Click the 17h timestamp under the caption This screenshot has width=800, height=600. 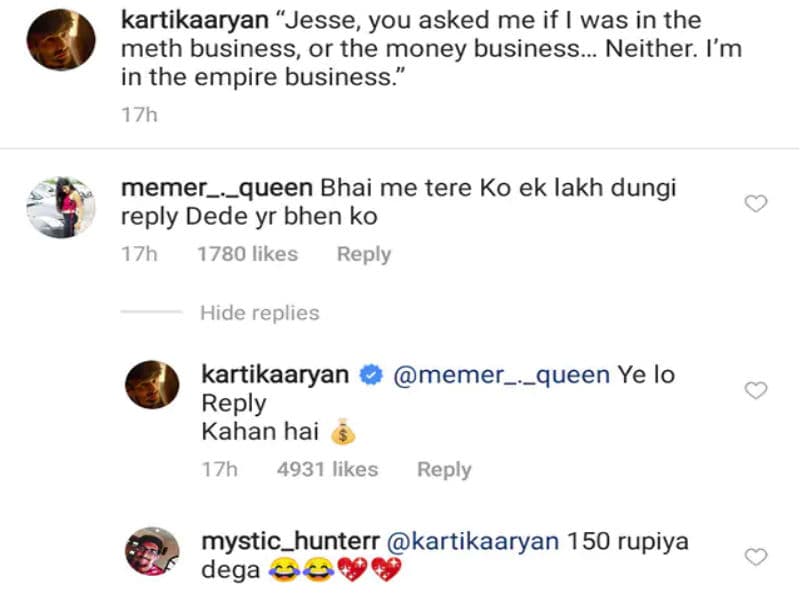point(139,115)
